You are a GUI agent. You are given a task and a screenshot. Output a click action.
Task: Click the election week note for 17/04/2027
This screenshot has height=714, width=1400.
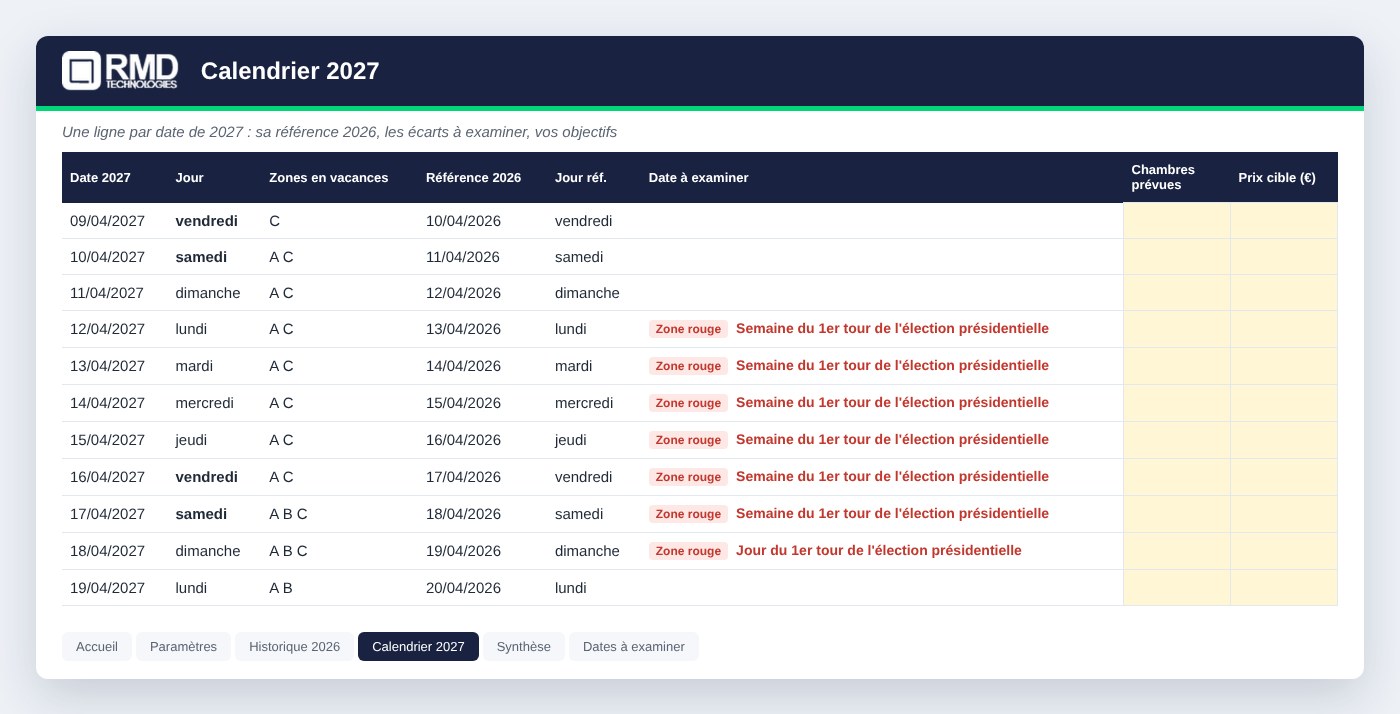tap(892, 514)
